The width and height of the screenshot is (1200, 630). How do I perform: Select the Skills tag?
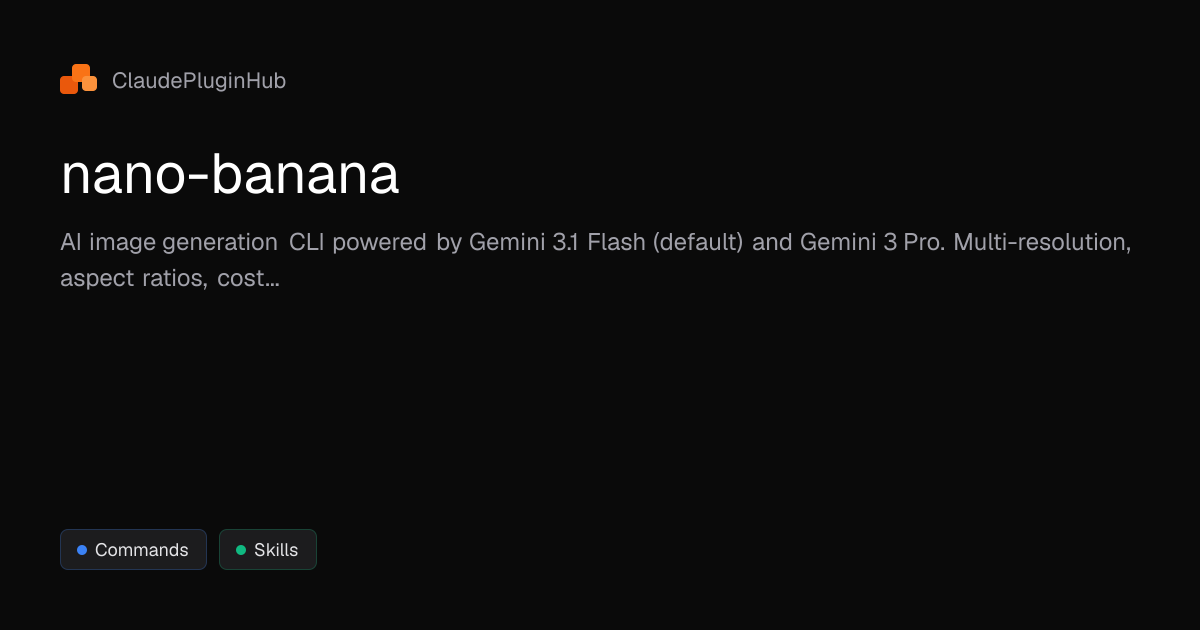[268, 550]
